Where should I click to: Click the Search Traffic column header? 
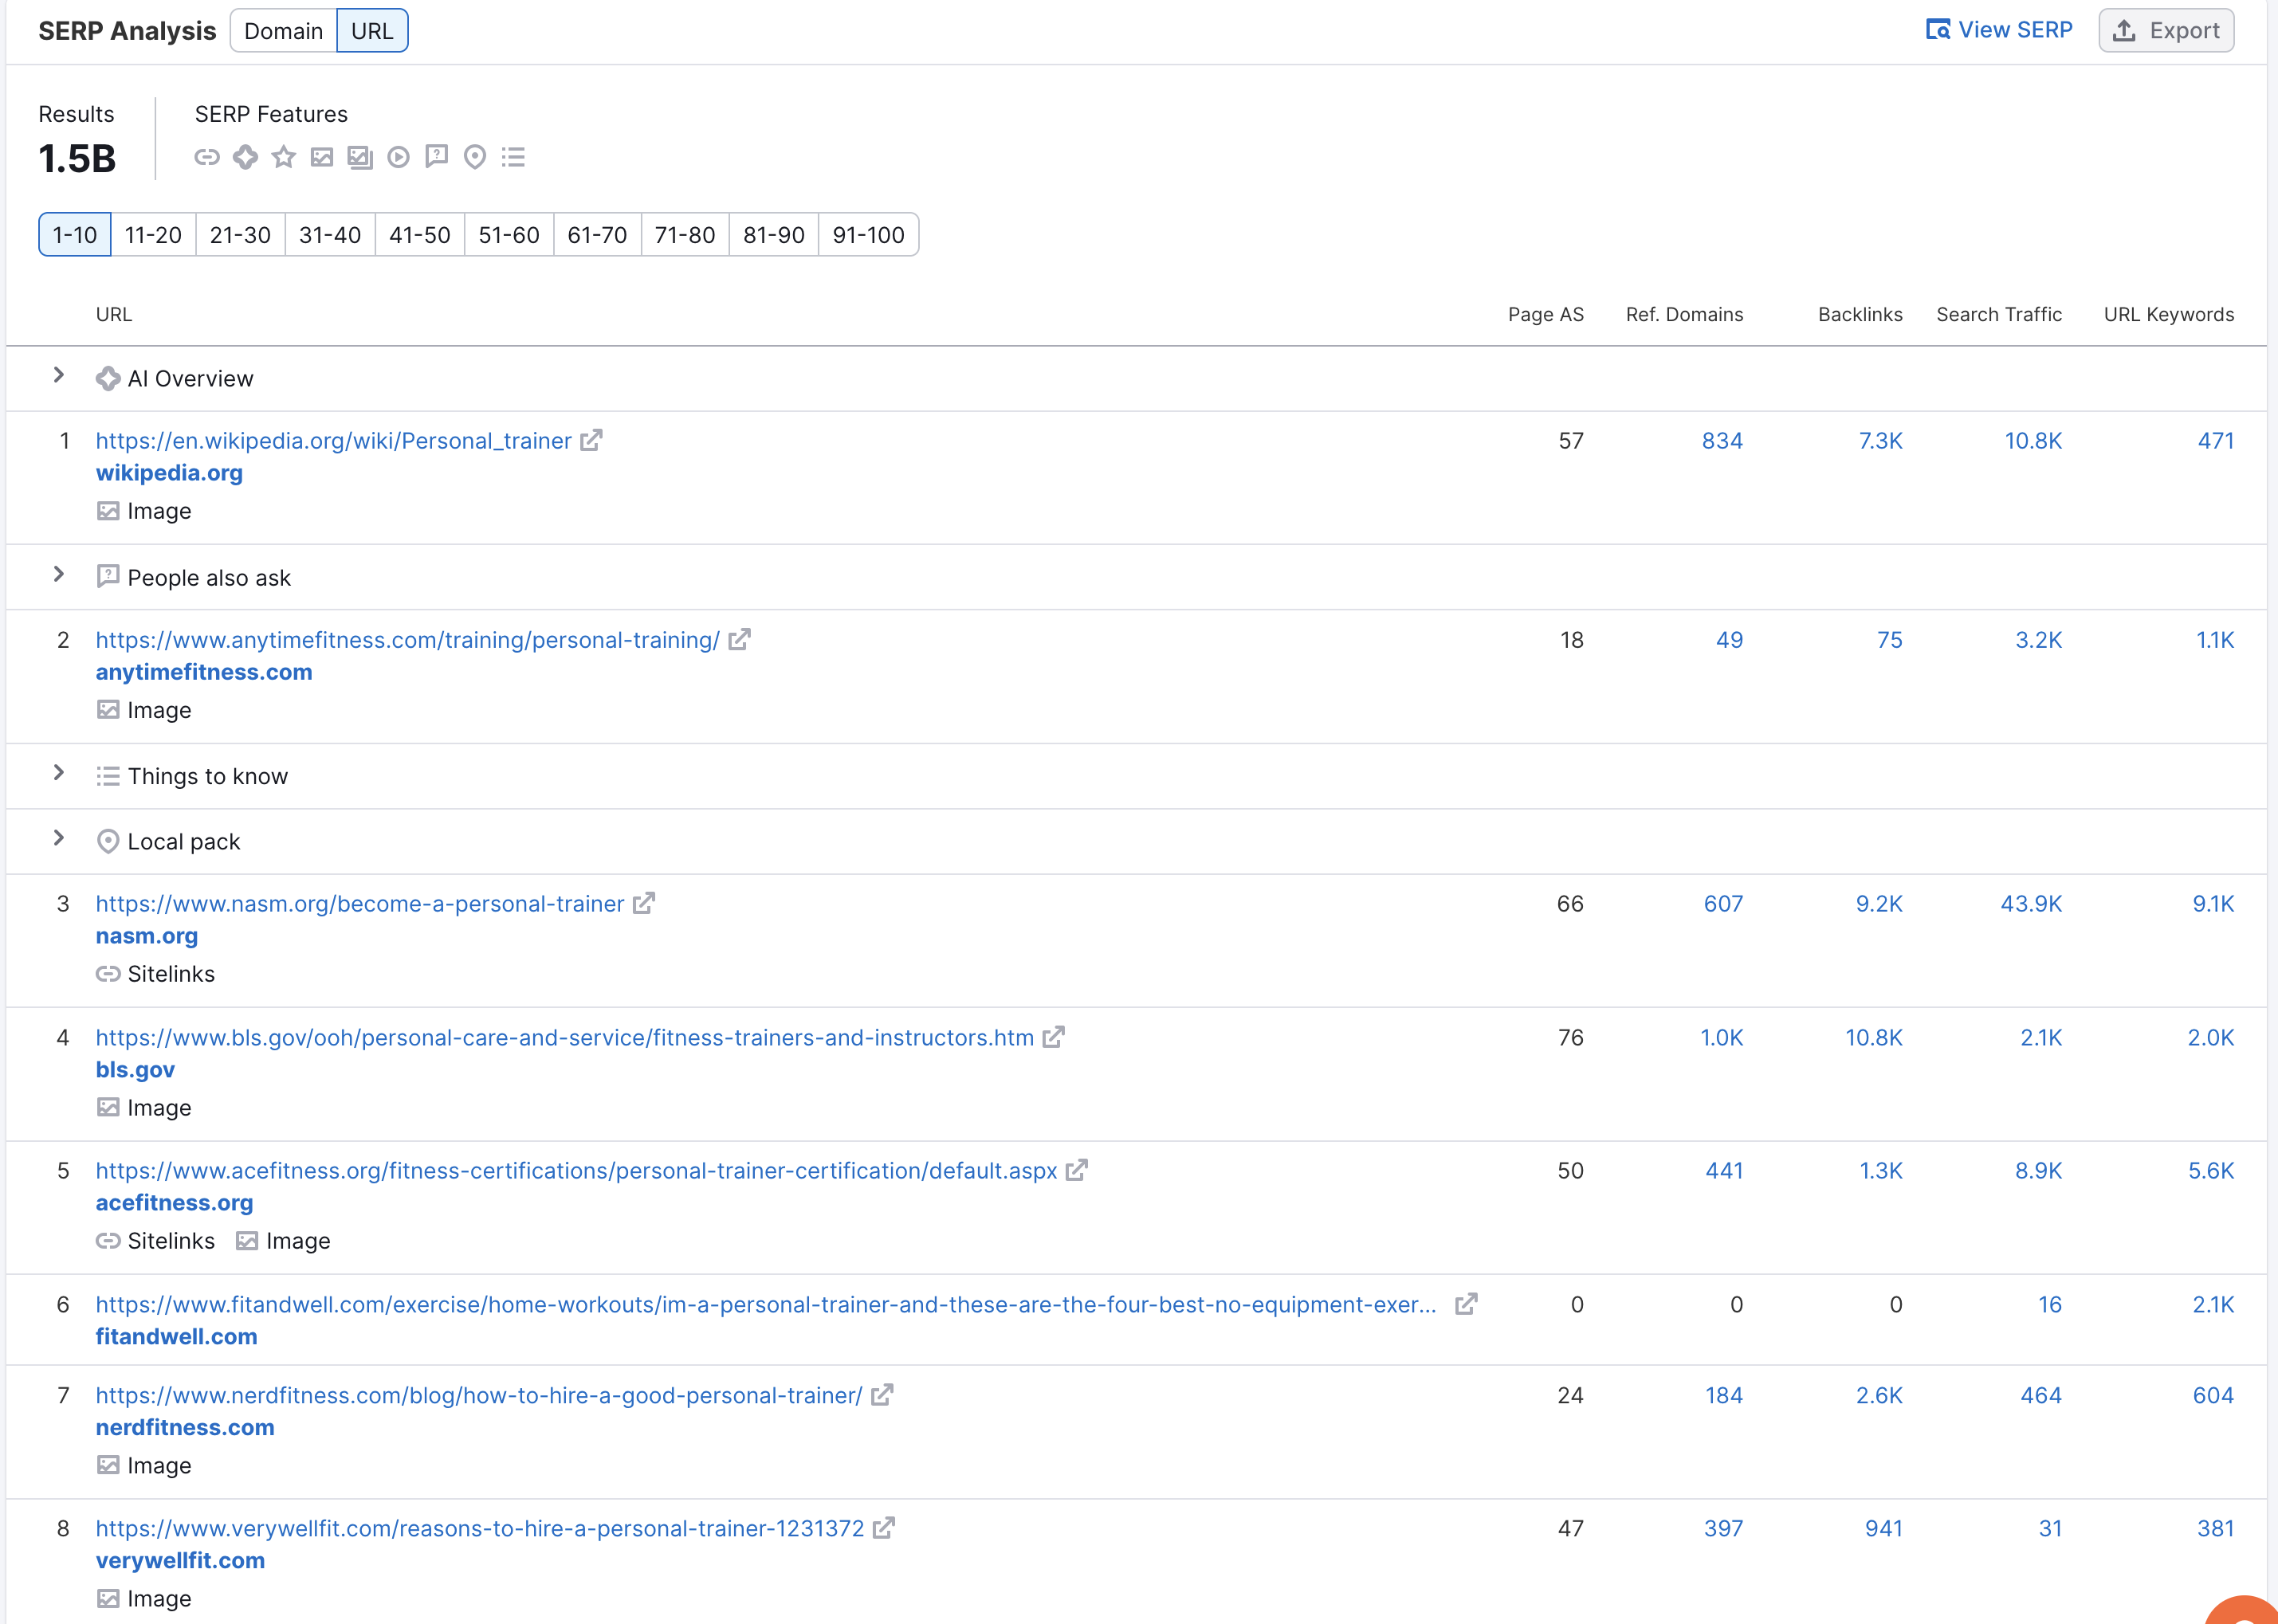(1999, 314)
